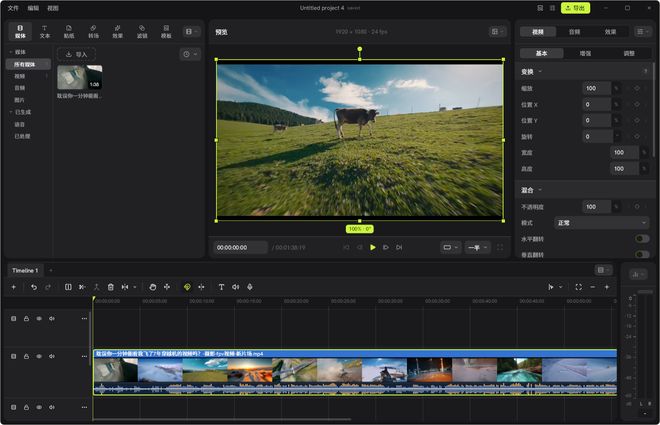Click the green 导出 export button
Image resolution: width=660 pixels, height=425 pixels.
tap(575, 8)
